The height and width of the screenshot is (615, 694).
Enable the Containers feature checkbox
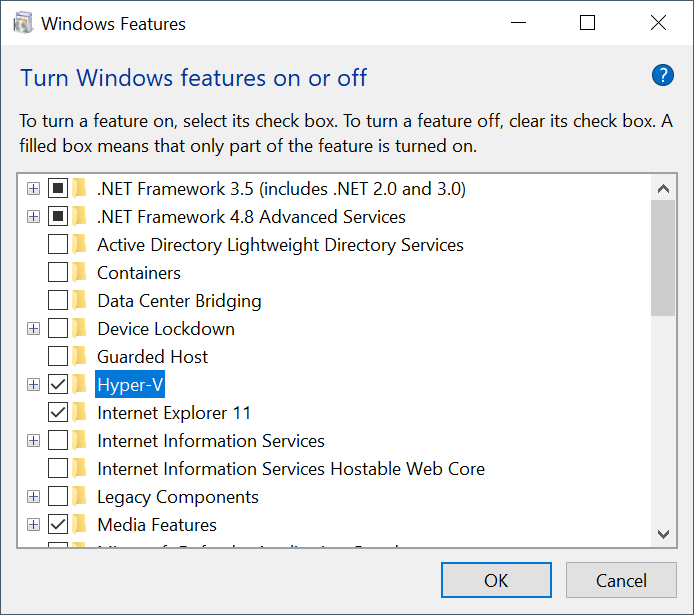click(x=58, y=273)
